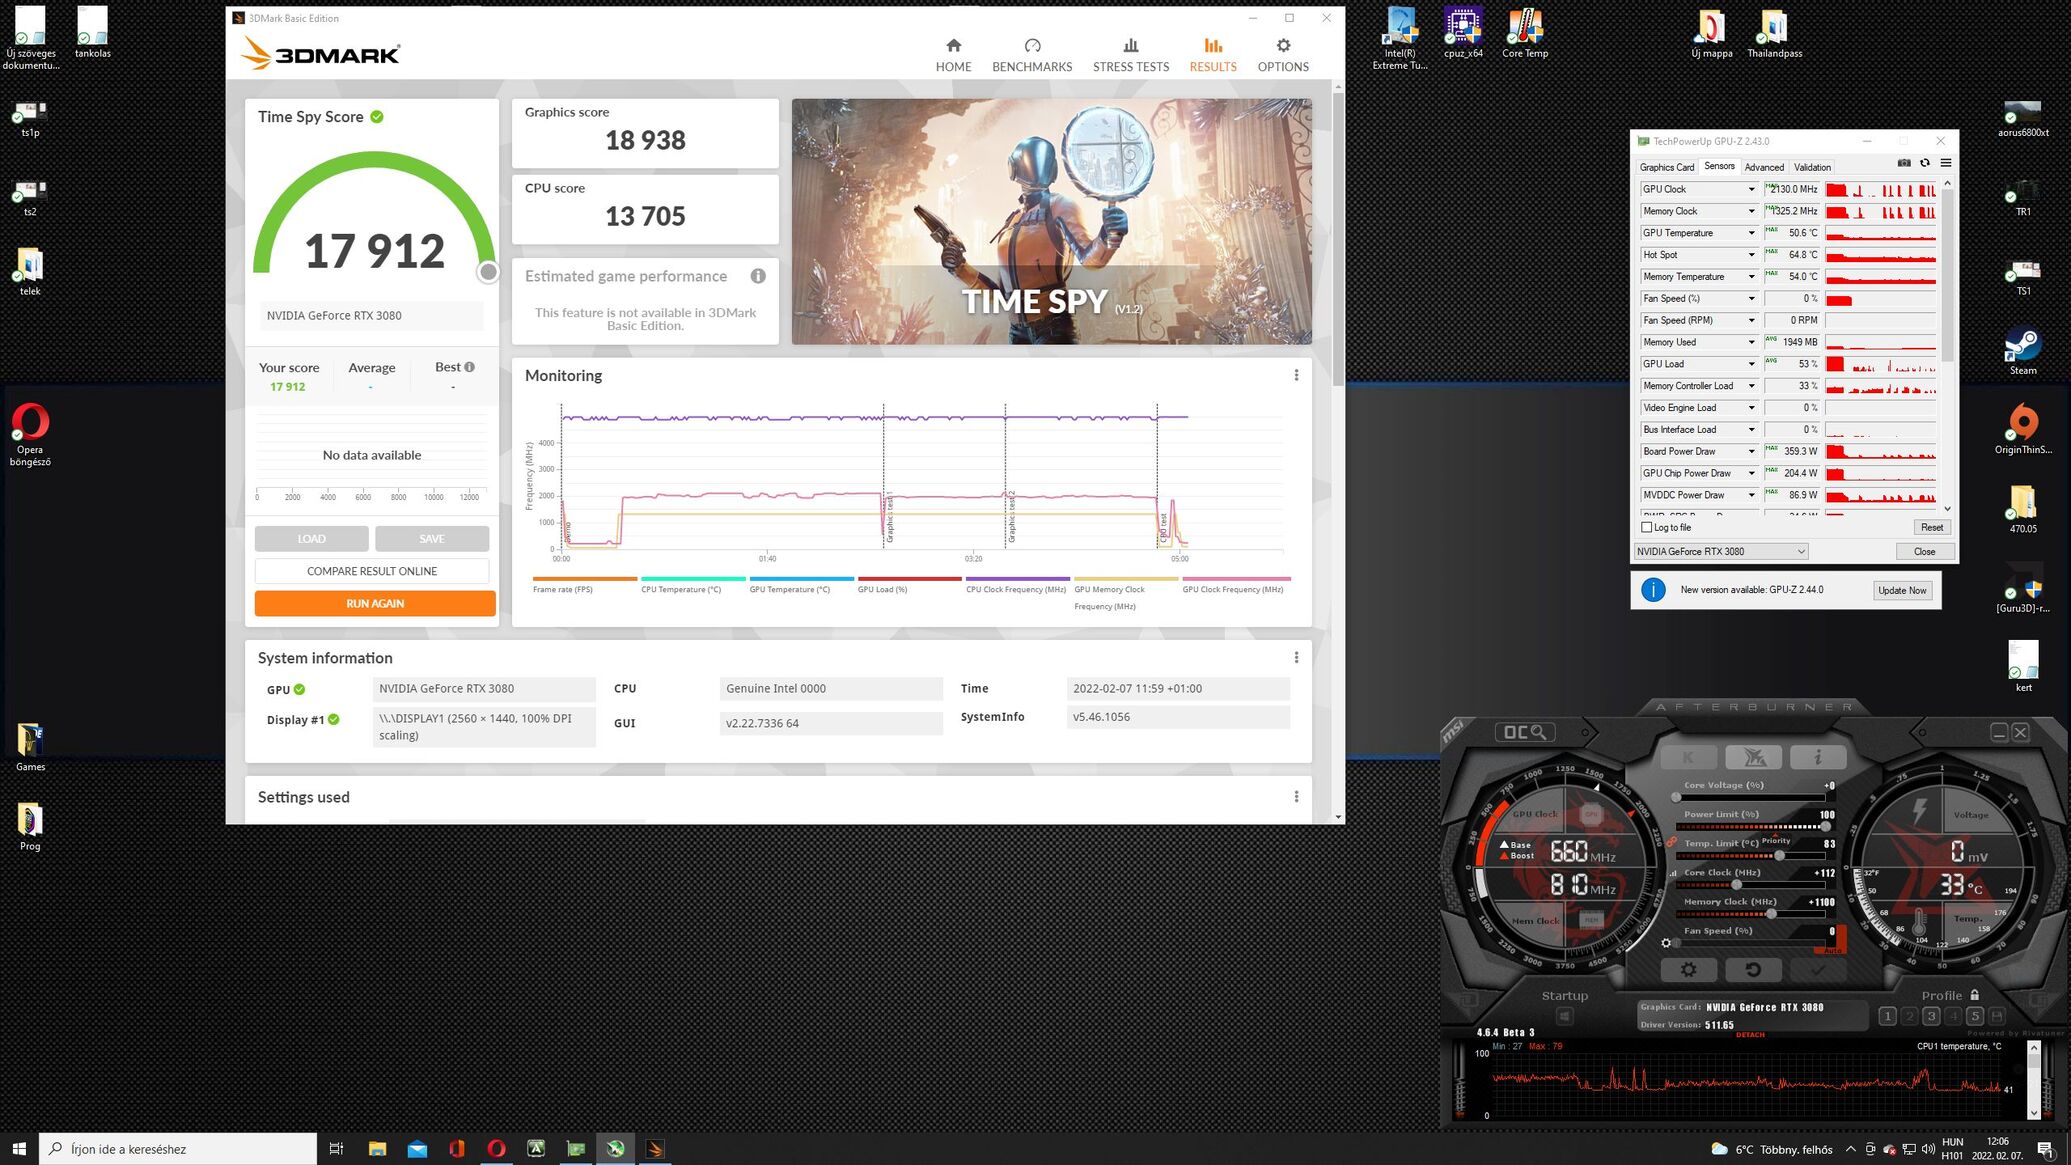Open the OC Scanner in Afterburner

pyautogui.click(x=1524, y=732)
